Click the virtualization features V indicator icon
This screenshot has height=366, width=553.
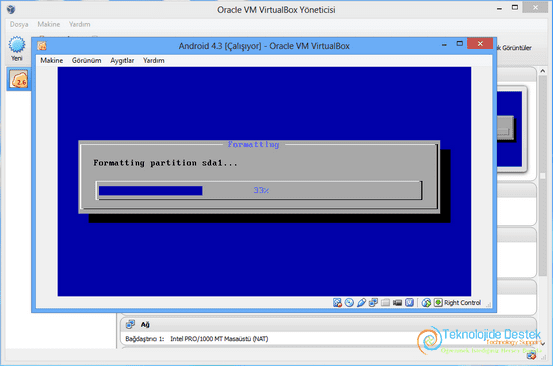409,303
